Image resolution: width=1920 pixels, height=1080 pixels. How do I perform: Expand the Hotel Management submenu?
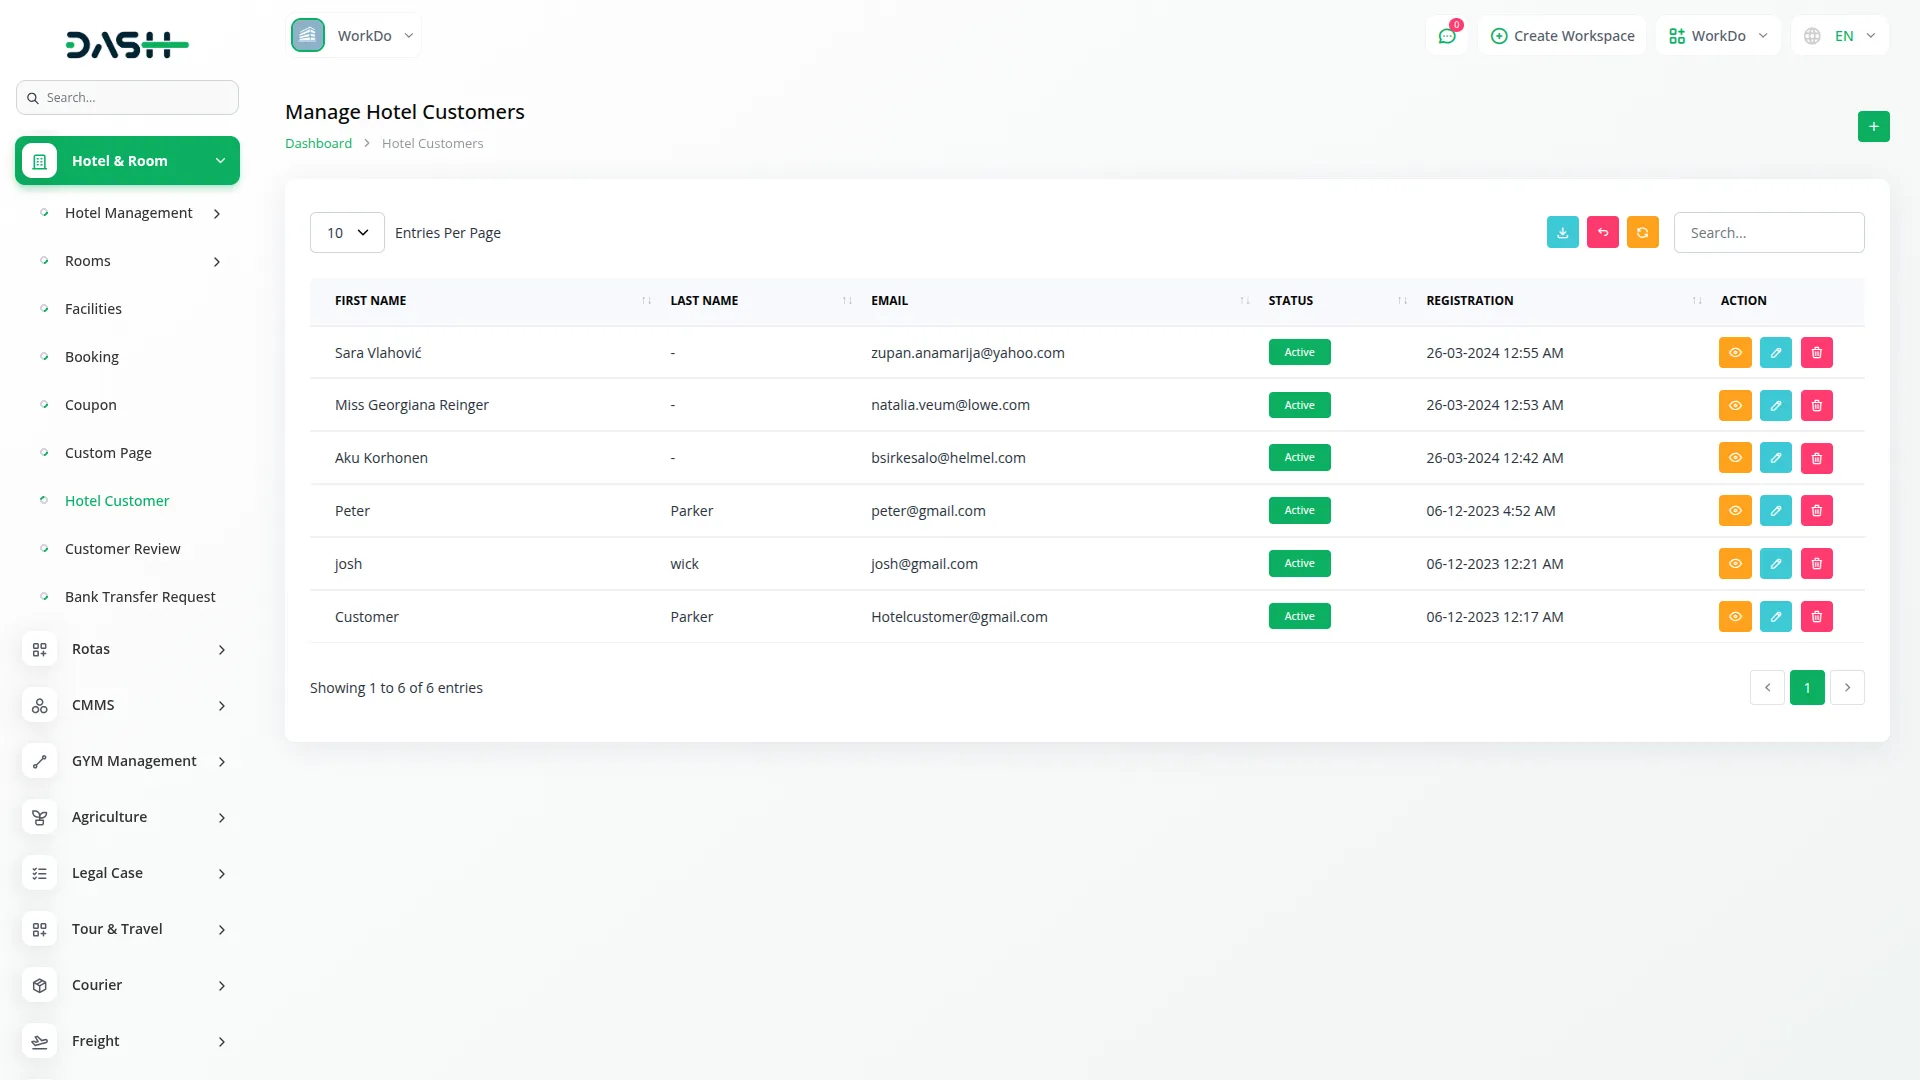point(129,213)
